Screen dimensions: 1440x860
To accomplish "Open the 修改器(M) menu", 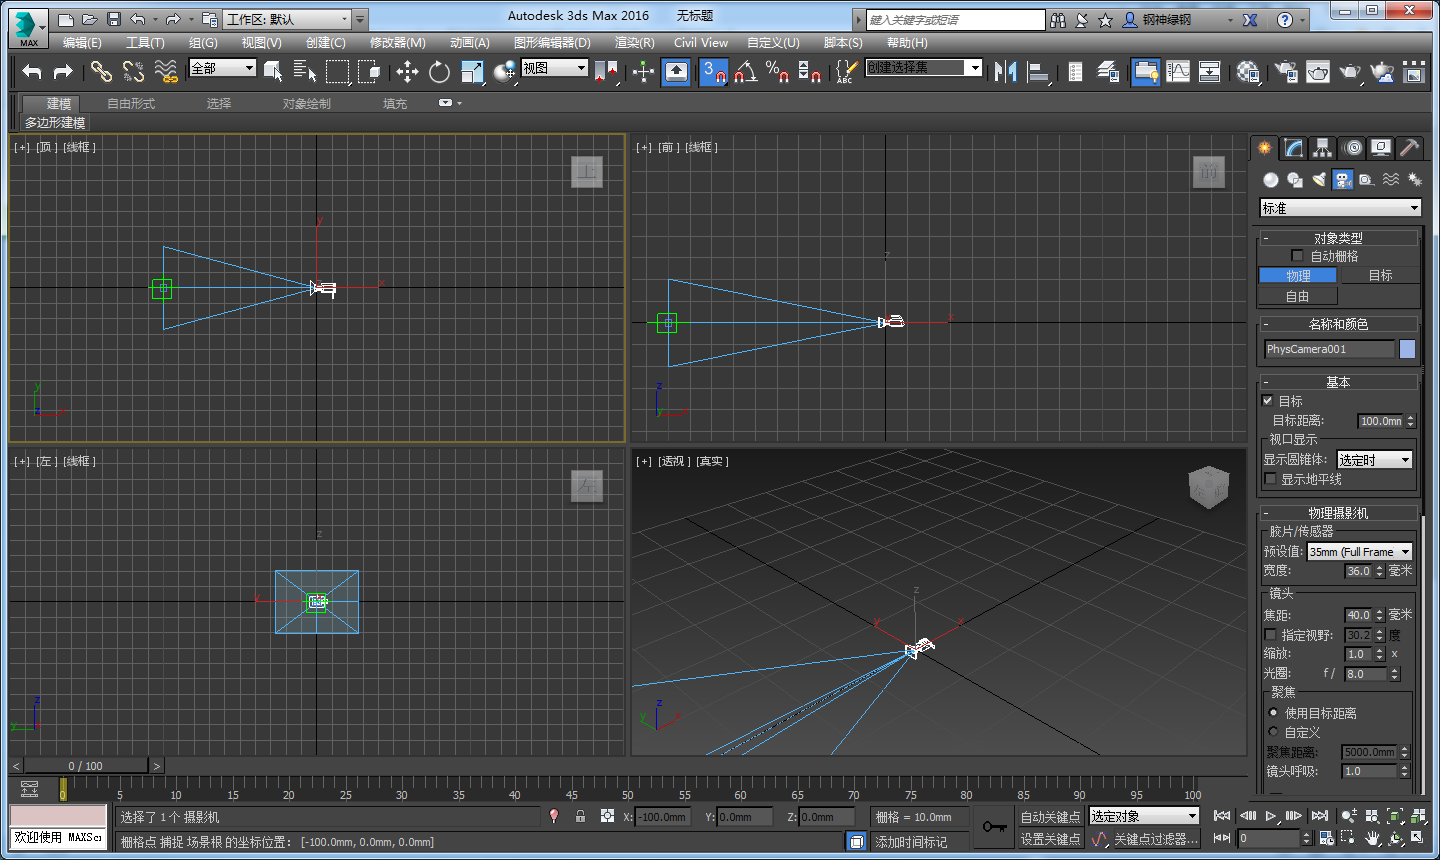I will pyautogui.click(x=398, y=43).
